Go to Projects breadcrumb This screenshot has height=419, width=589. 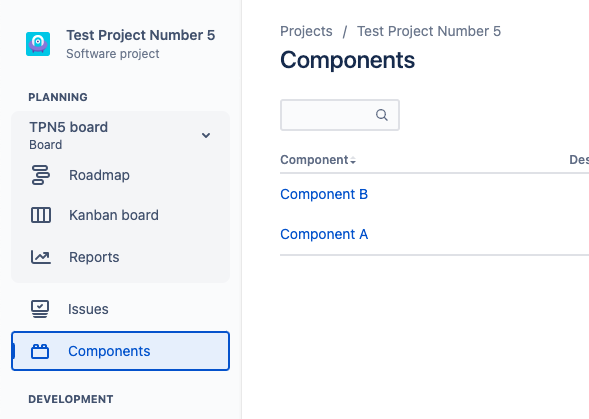pyautogui.click(x=306, y=31)
